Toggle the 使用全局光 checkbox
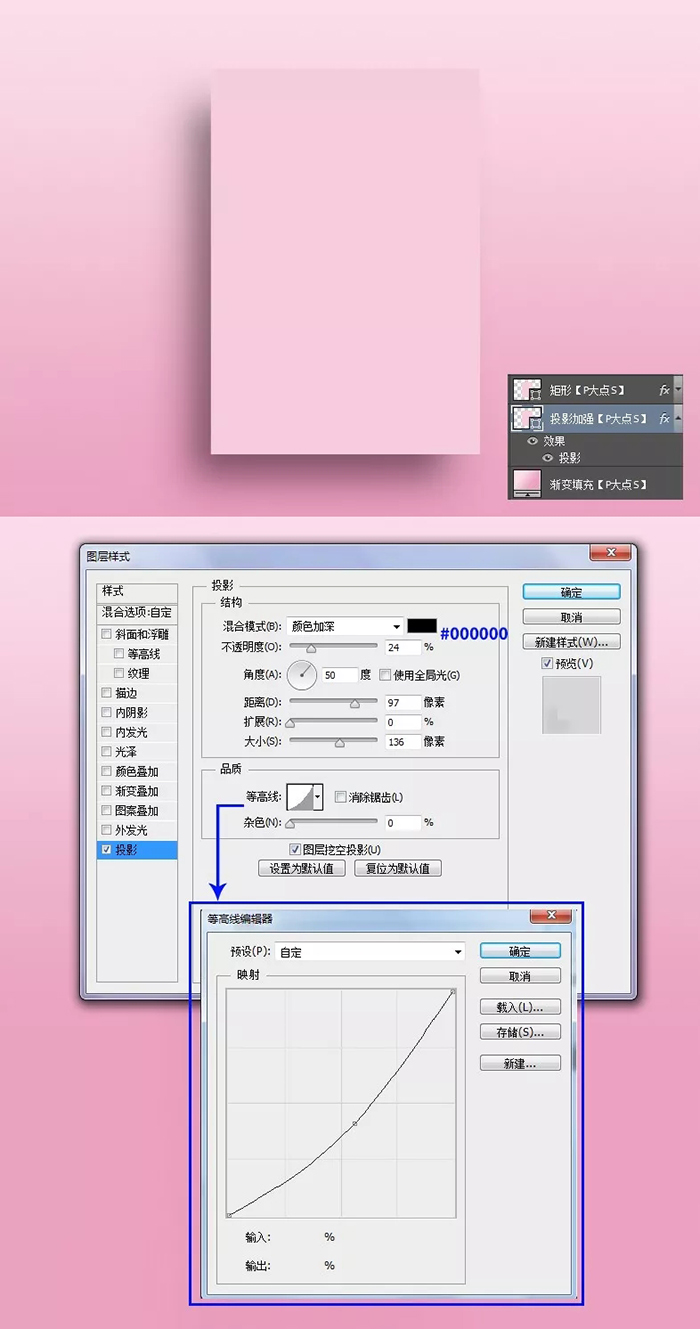 [x=385, y=675]
